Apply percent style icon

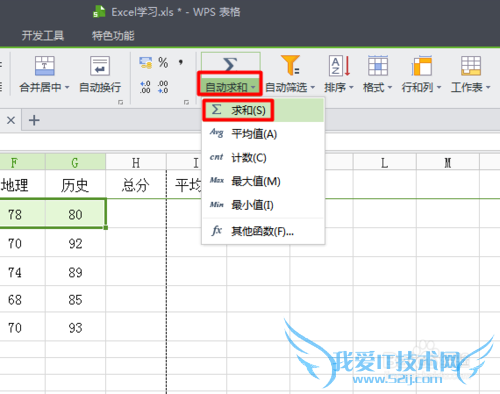pyautogui.click(x=163, y=62)
